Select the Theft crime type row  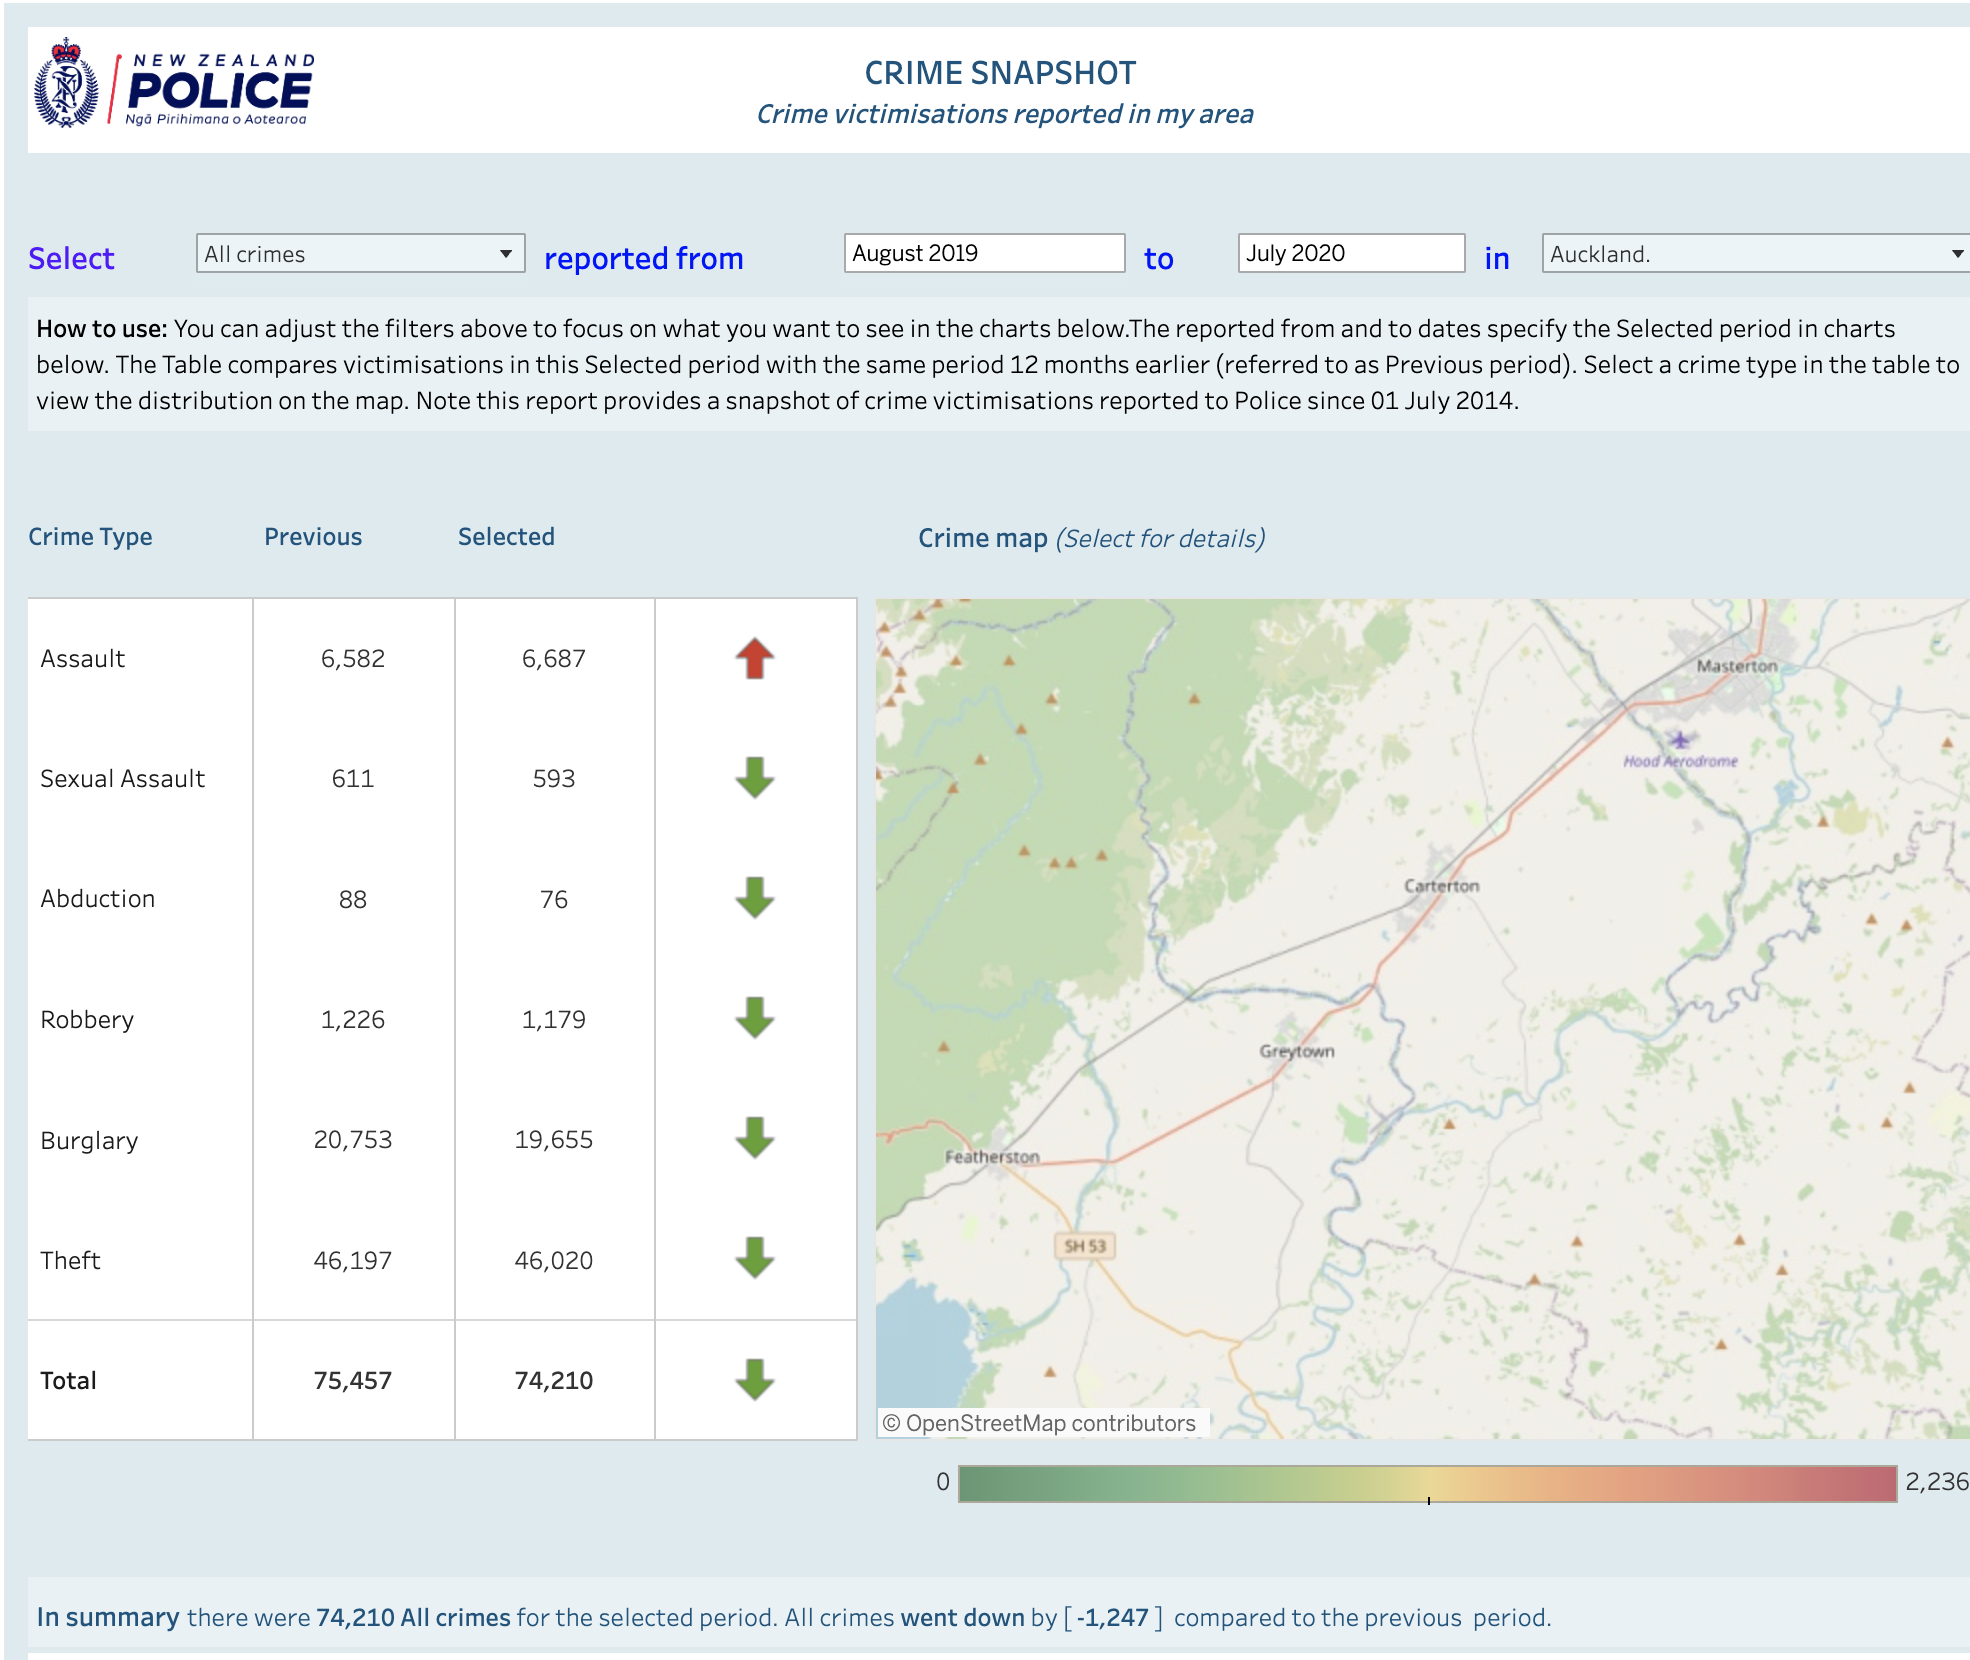(442, 1260)
